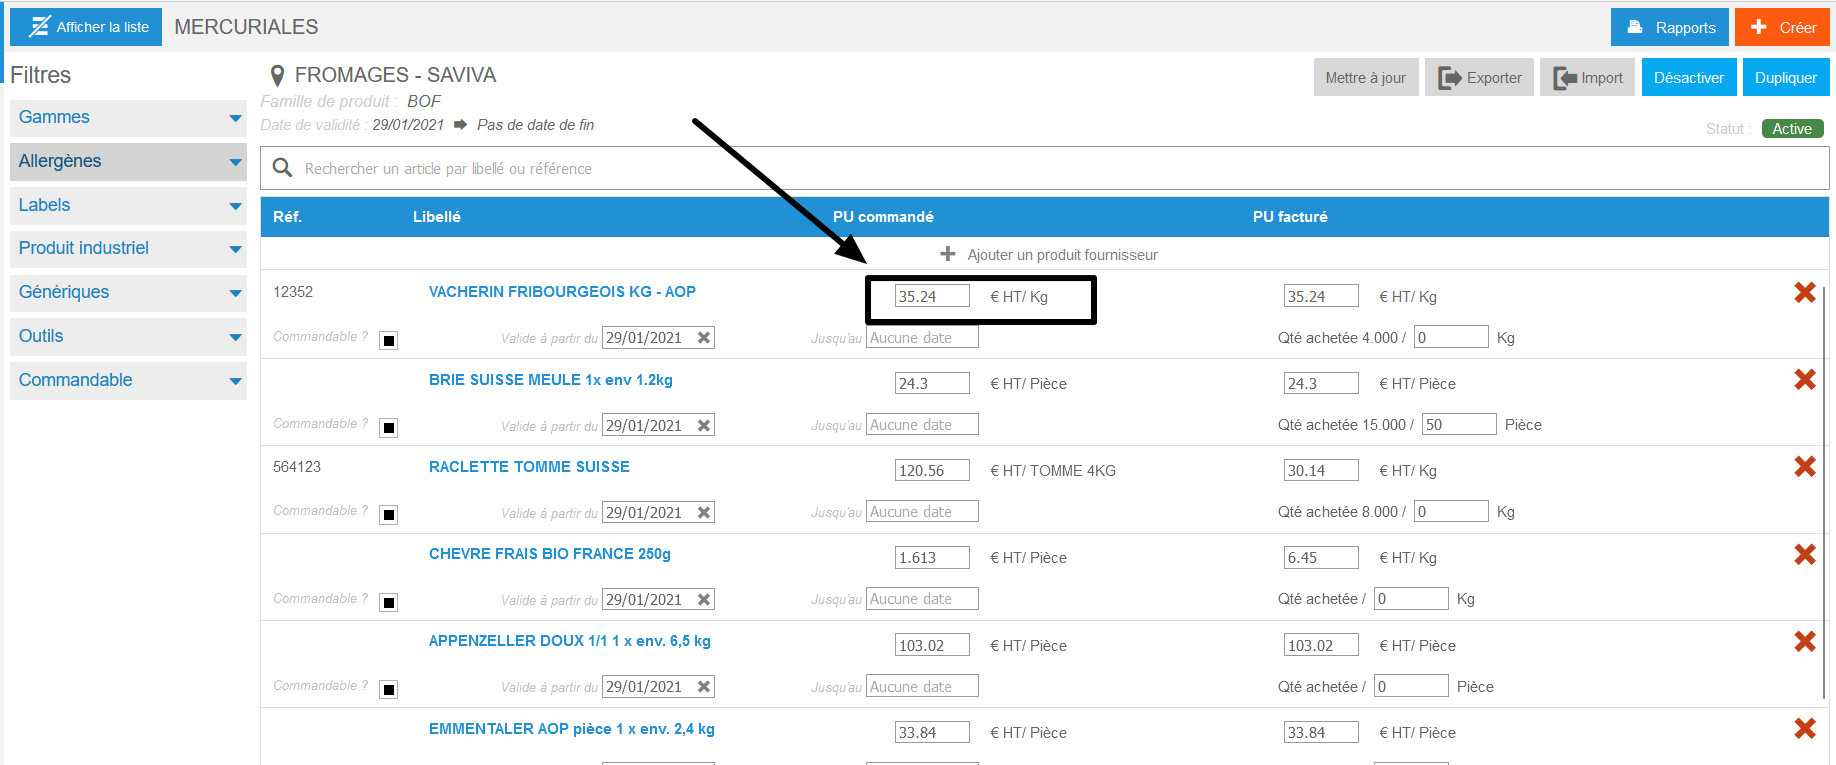Delete the RACLETTE TOMME SUISSE row with red X

[x=1805, y=466]
